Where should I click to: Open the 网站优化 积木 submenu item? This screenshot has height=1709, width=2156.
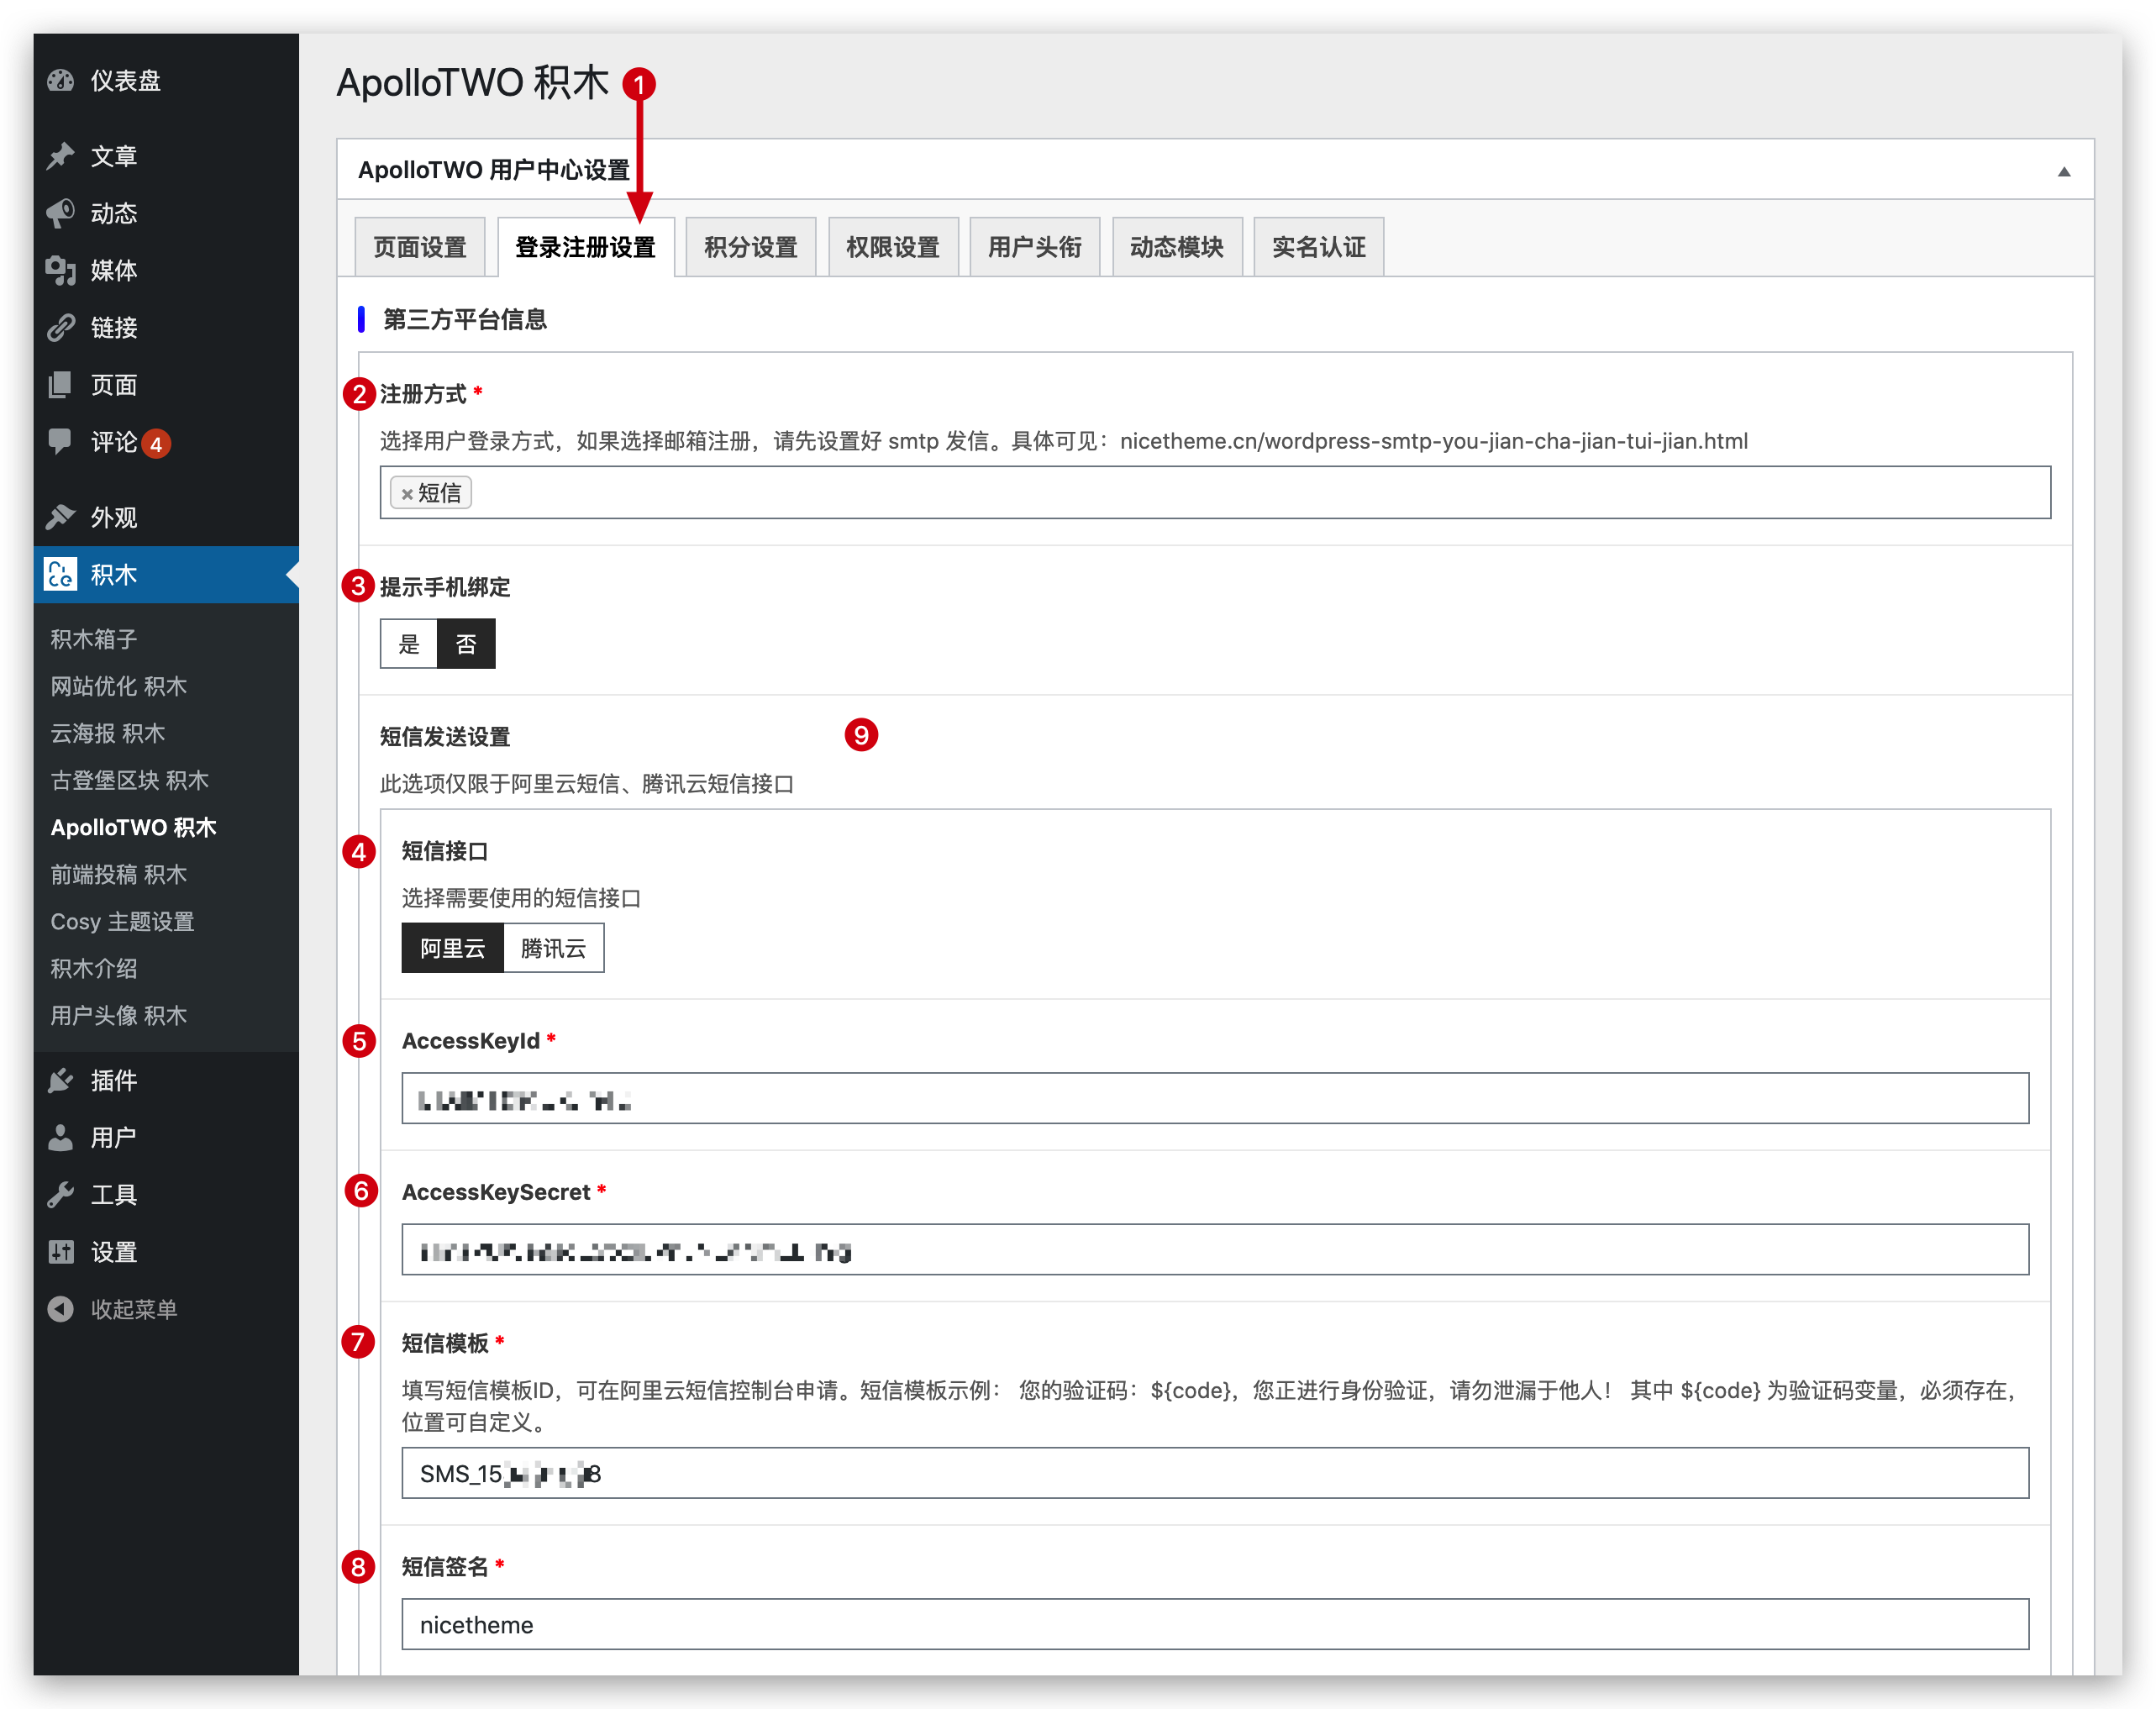point(119,686)
